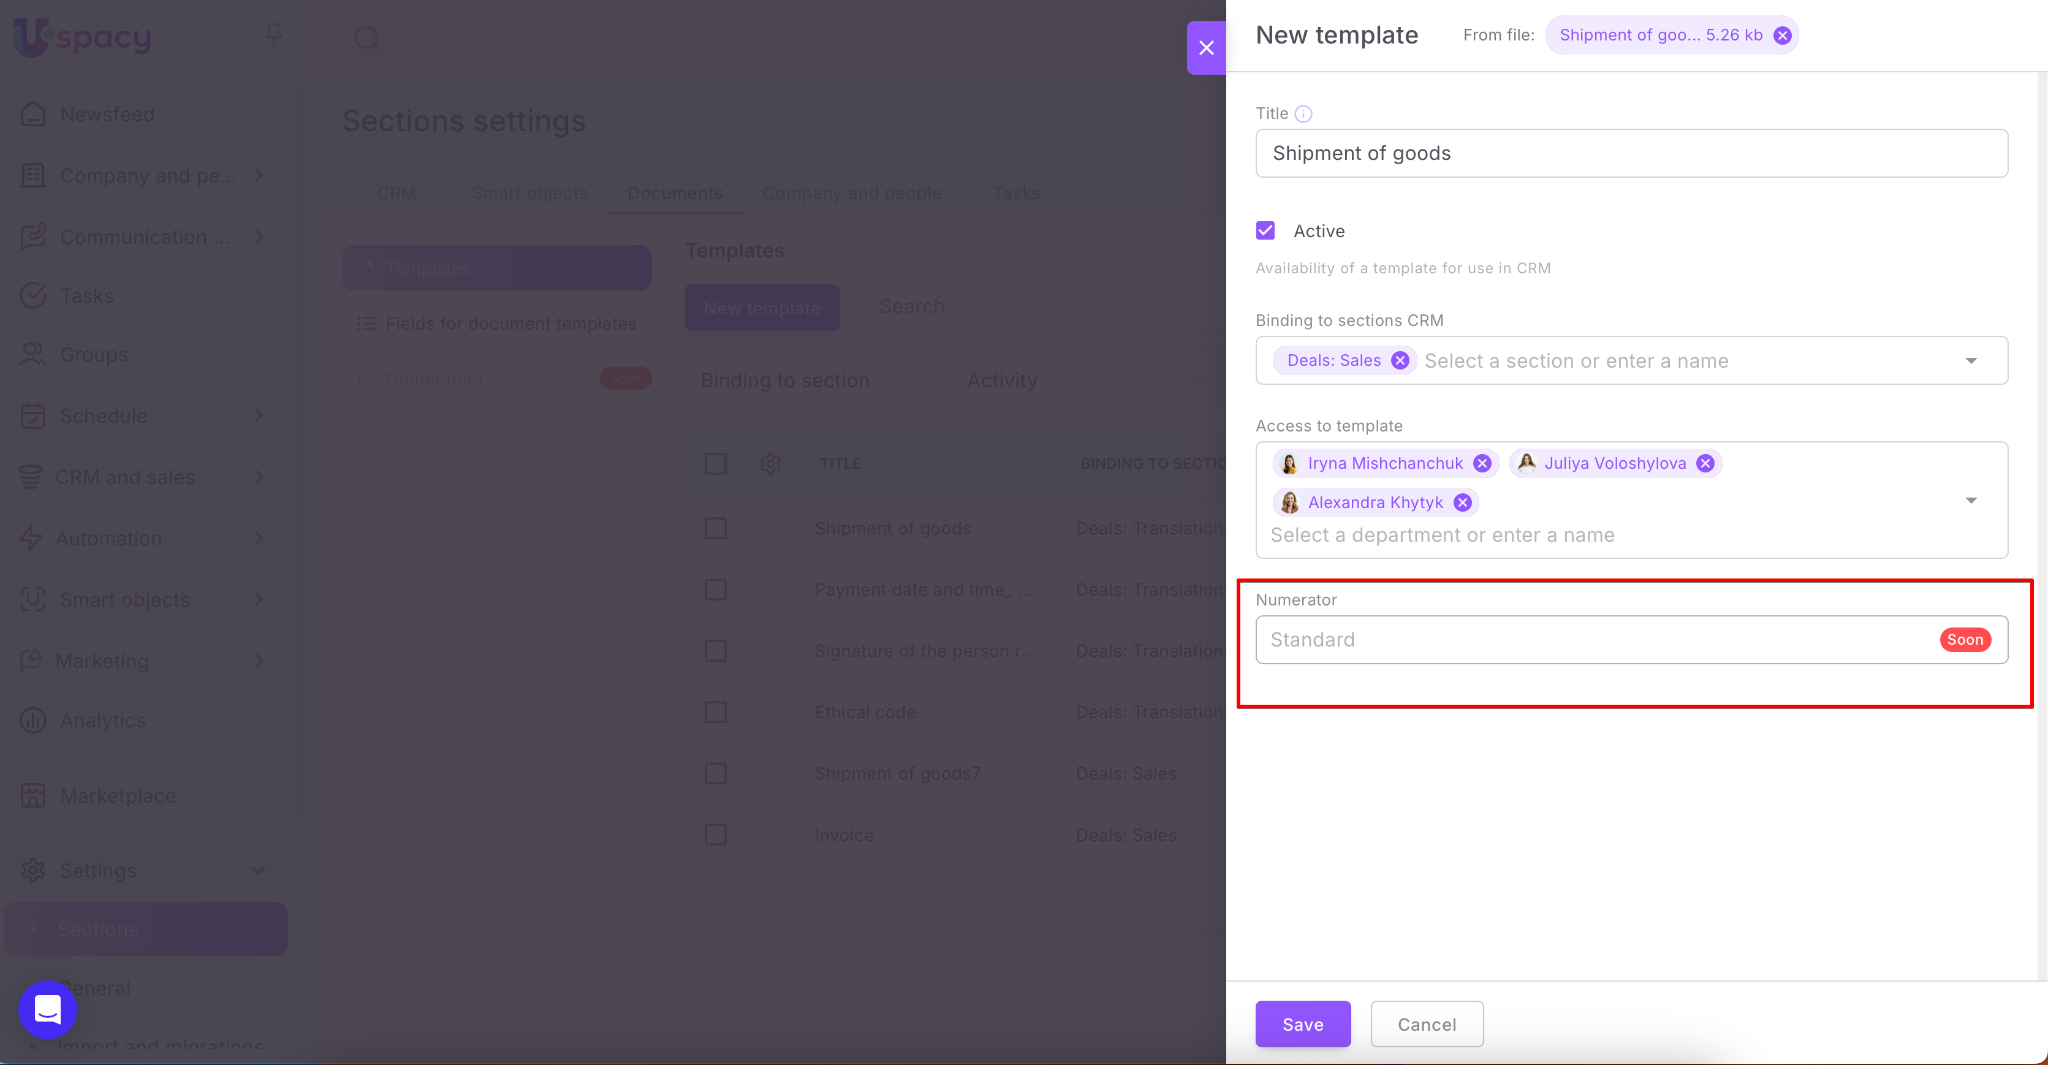
Task: Remove the Deals: Sales binding tag
Action: [1400, 361]
